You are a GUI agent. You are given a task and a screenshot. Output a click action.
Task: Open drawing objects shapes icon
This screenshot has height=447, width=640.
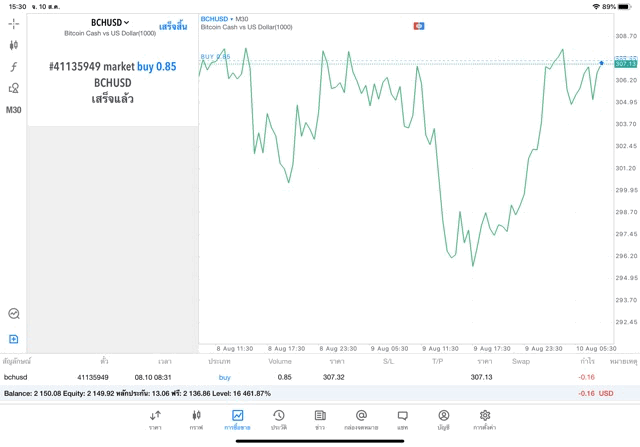pyautogui.click(x=14, y=88)
